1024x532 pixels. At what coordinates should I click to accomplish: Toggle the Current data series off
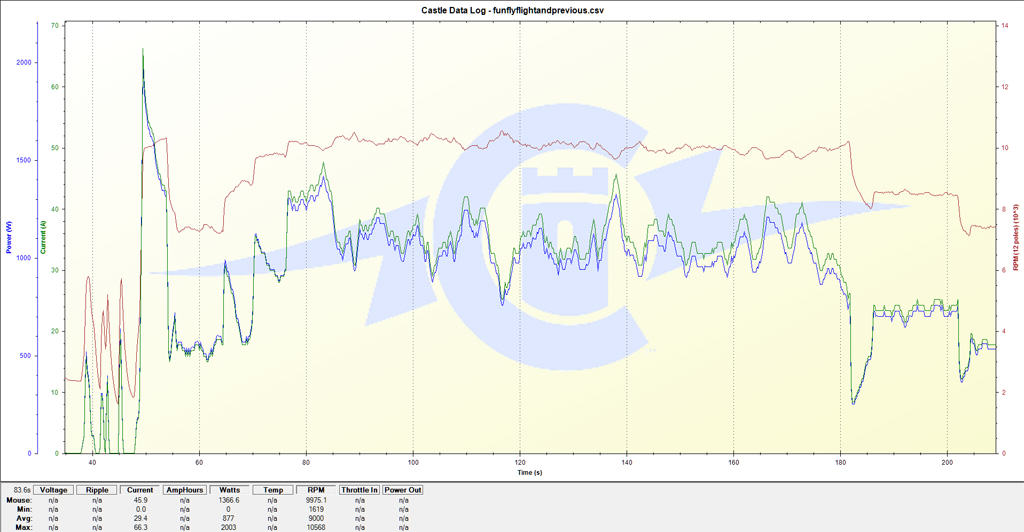coord(140,490)
